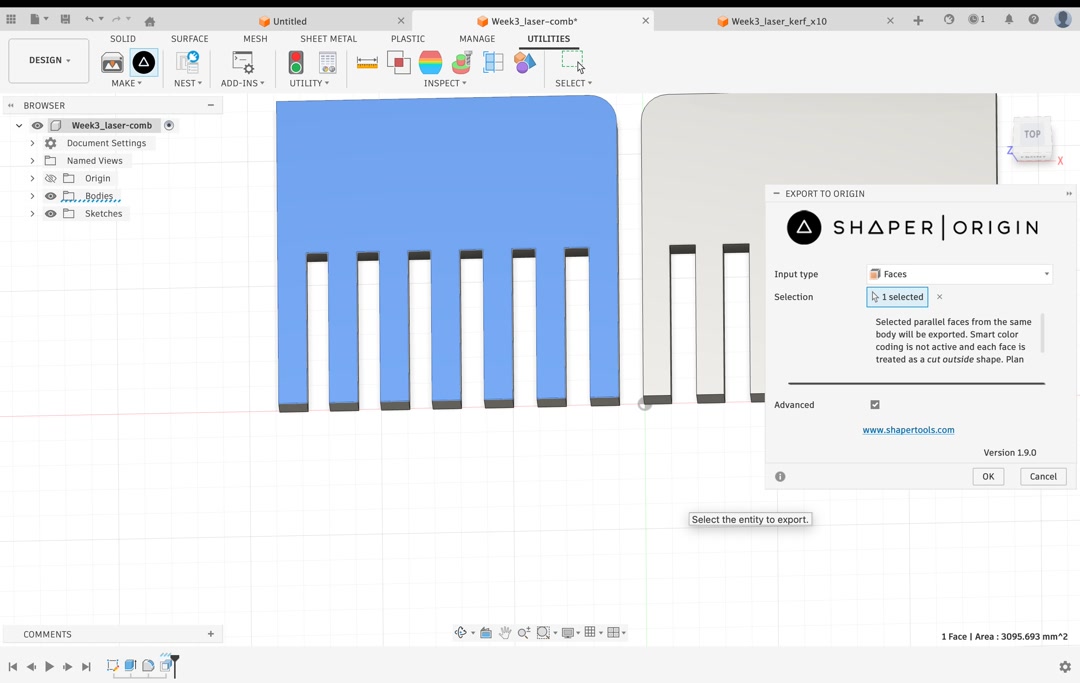The width and height of the screenshot is (1080, 683).
Task: Expand Named Views in browser
Action: click(x=32, y=160)
